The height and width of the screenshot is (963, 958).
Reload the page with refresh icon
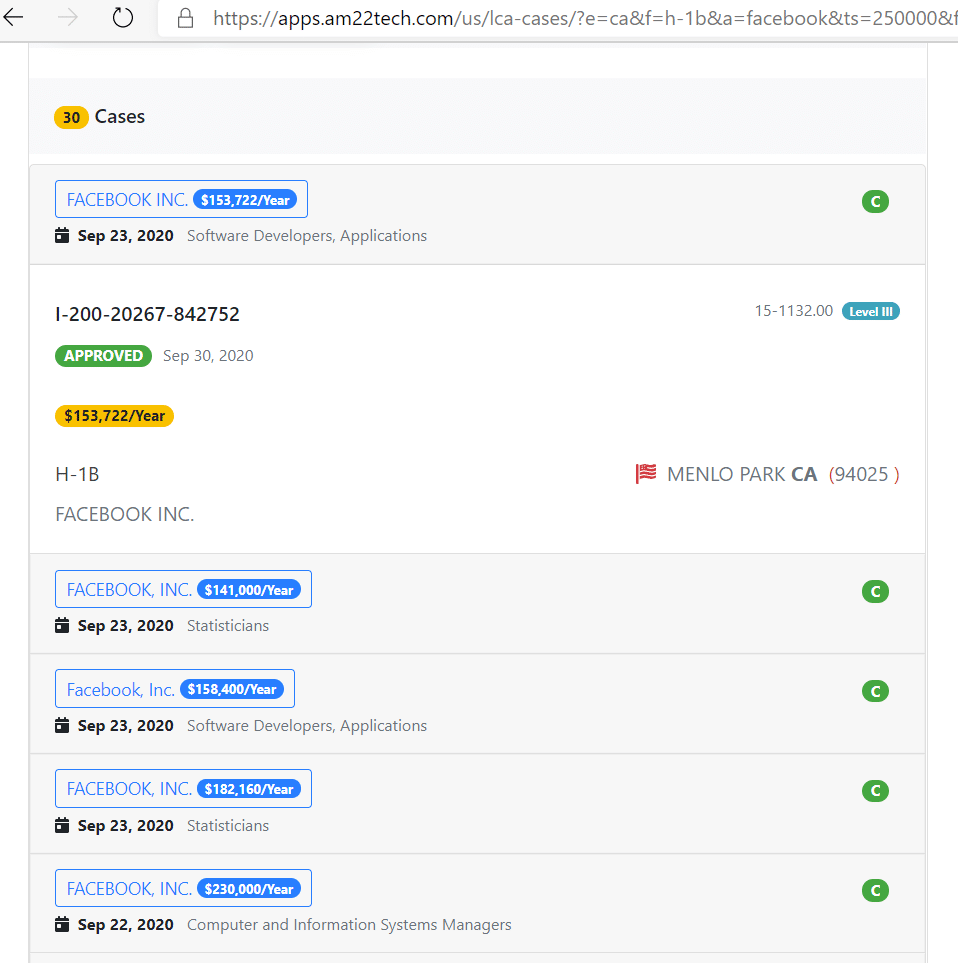coord(123,18)
